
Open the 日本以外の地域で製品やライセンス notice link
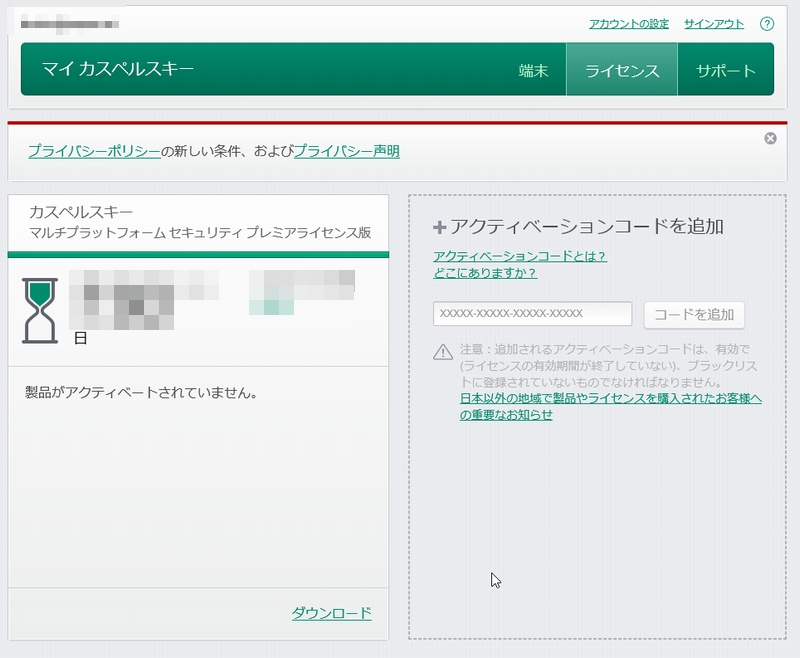coord(611,406)
